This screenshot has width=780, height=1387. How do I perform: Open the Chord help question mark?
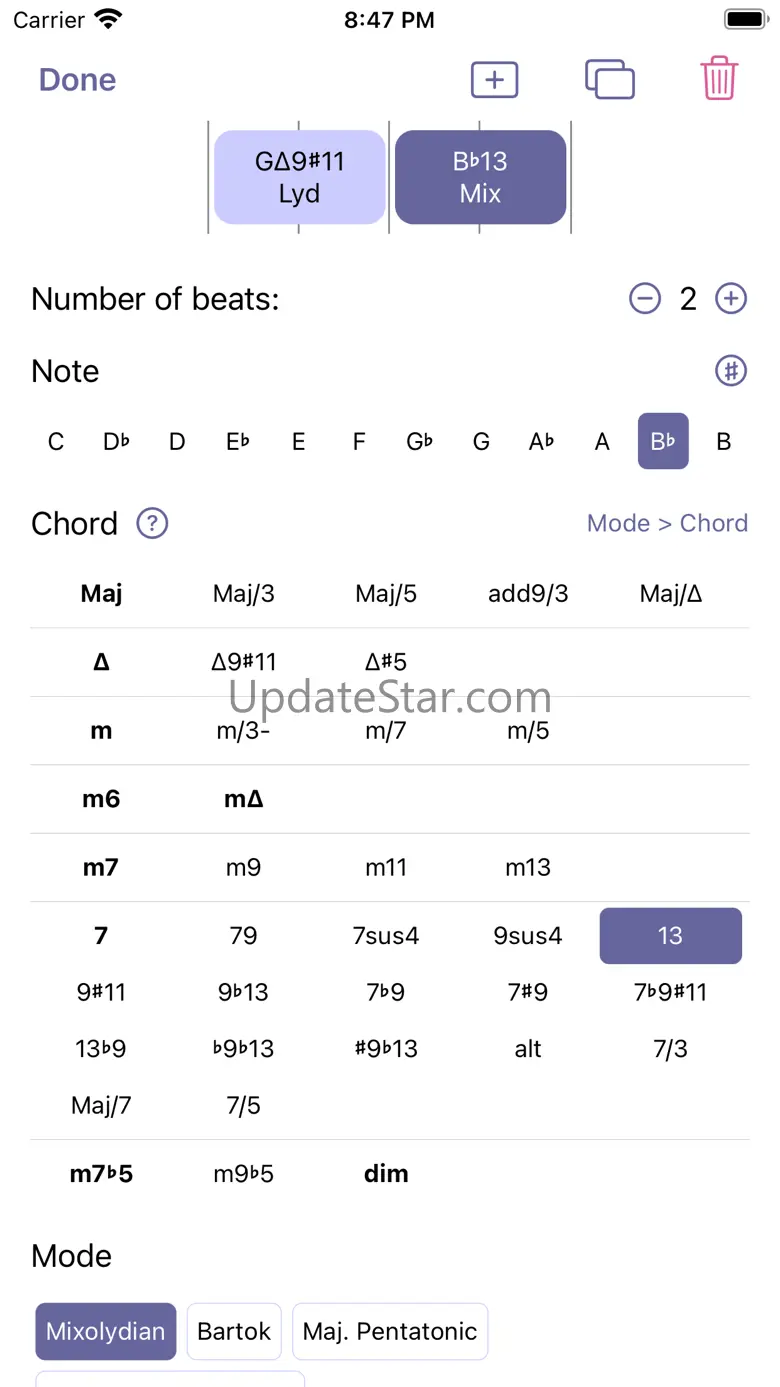pyautogui.click(x=152, y=523)
